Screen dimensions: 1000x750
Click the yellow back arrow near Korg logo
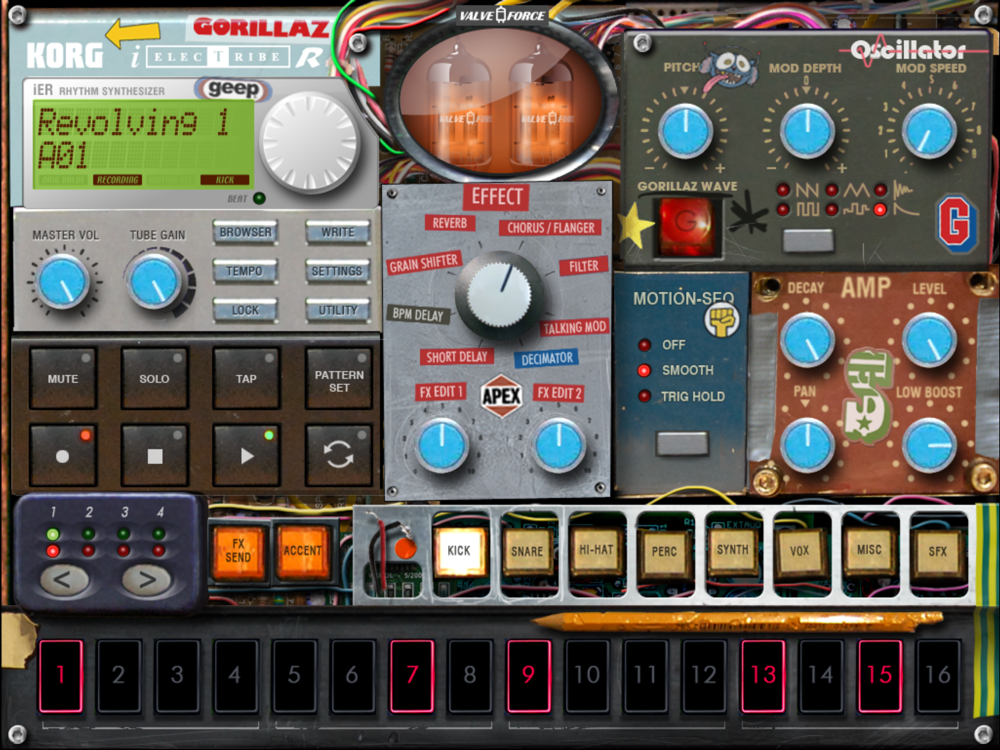[x=133, y=34]
